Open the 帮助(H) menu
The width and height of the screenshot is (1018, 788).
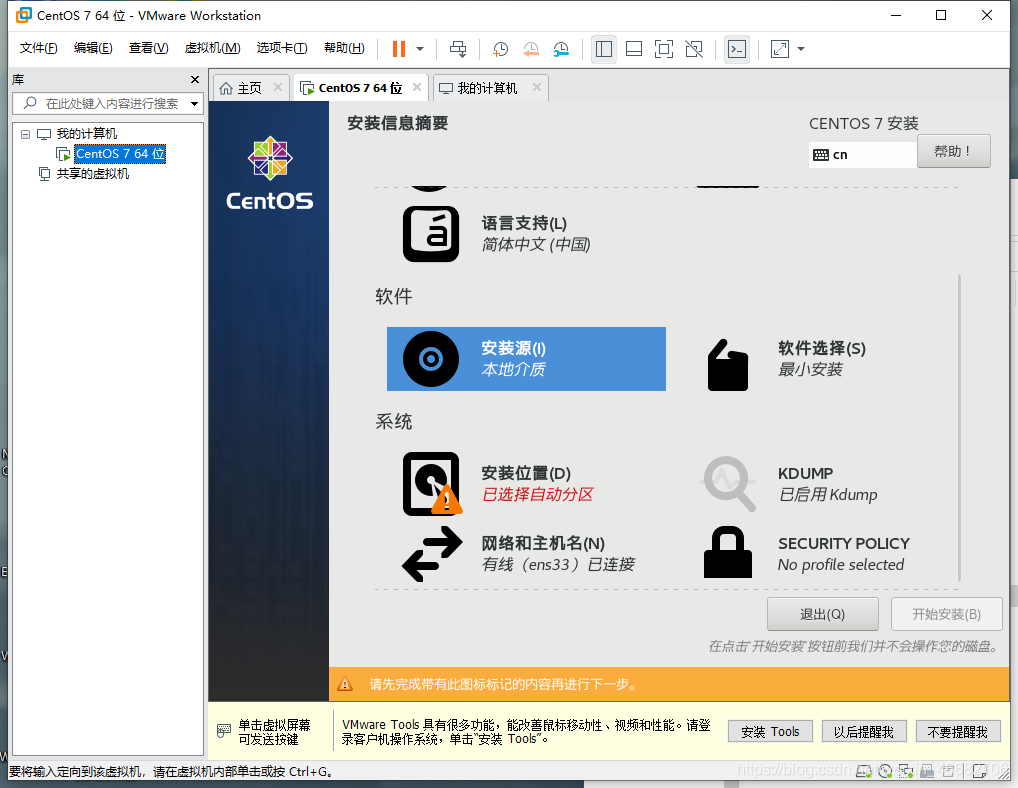tap(344, 48)
